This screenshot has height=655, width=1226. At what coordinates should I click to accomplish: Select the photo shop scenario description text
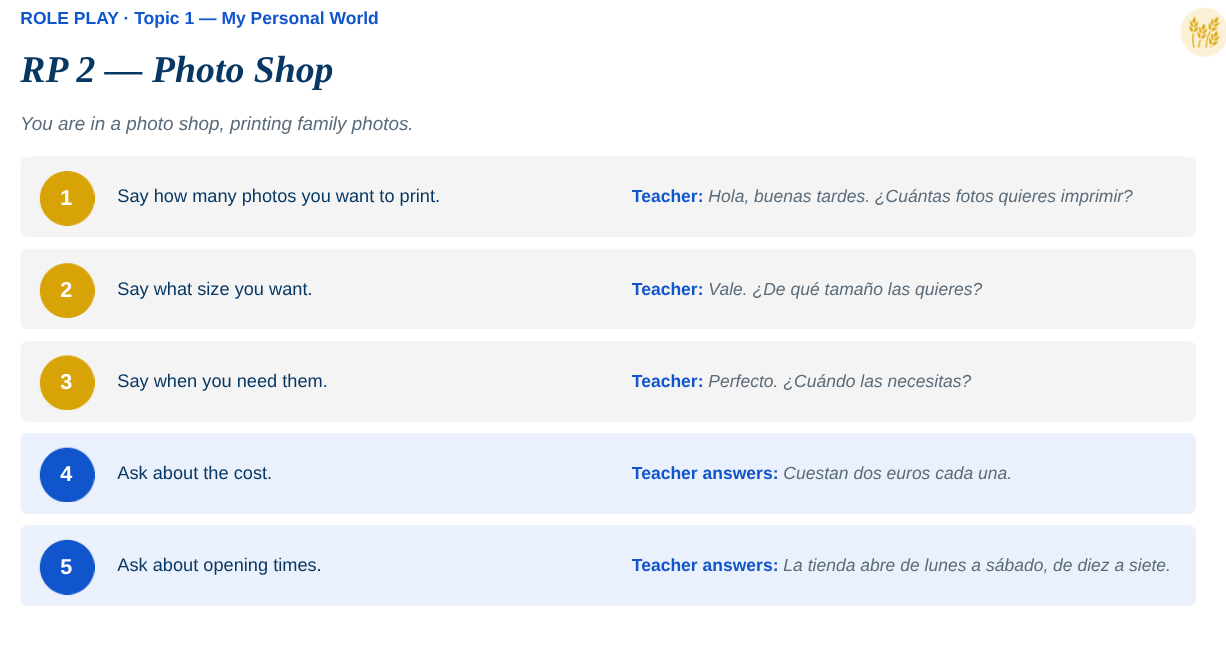217,124
